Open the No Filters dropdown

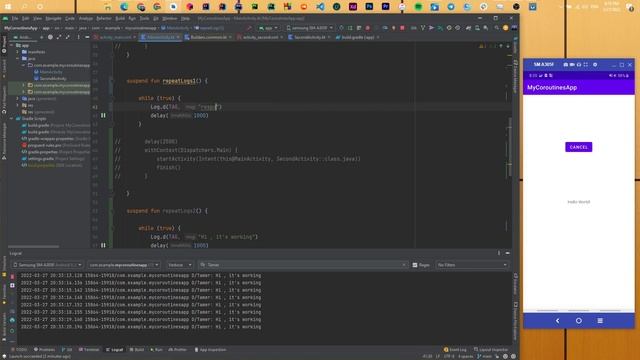[472, 265]
